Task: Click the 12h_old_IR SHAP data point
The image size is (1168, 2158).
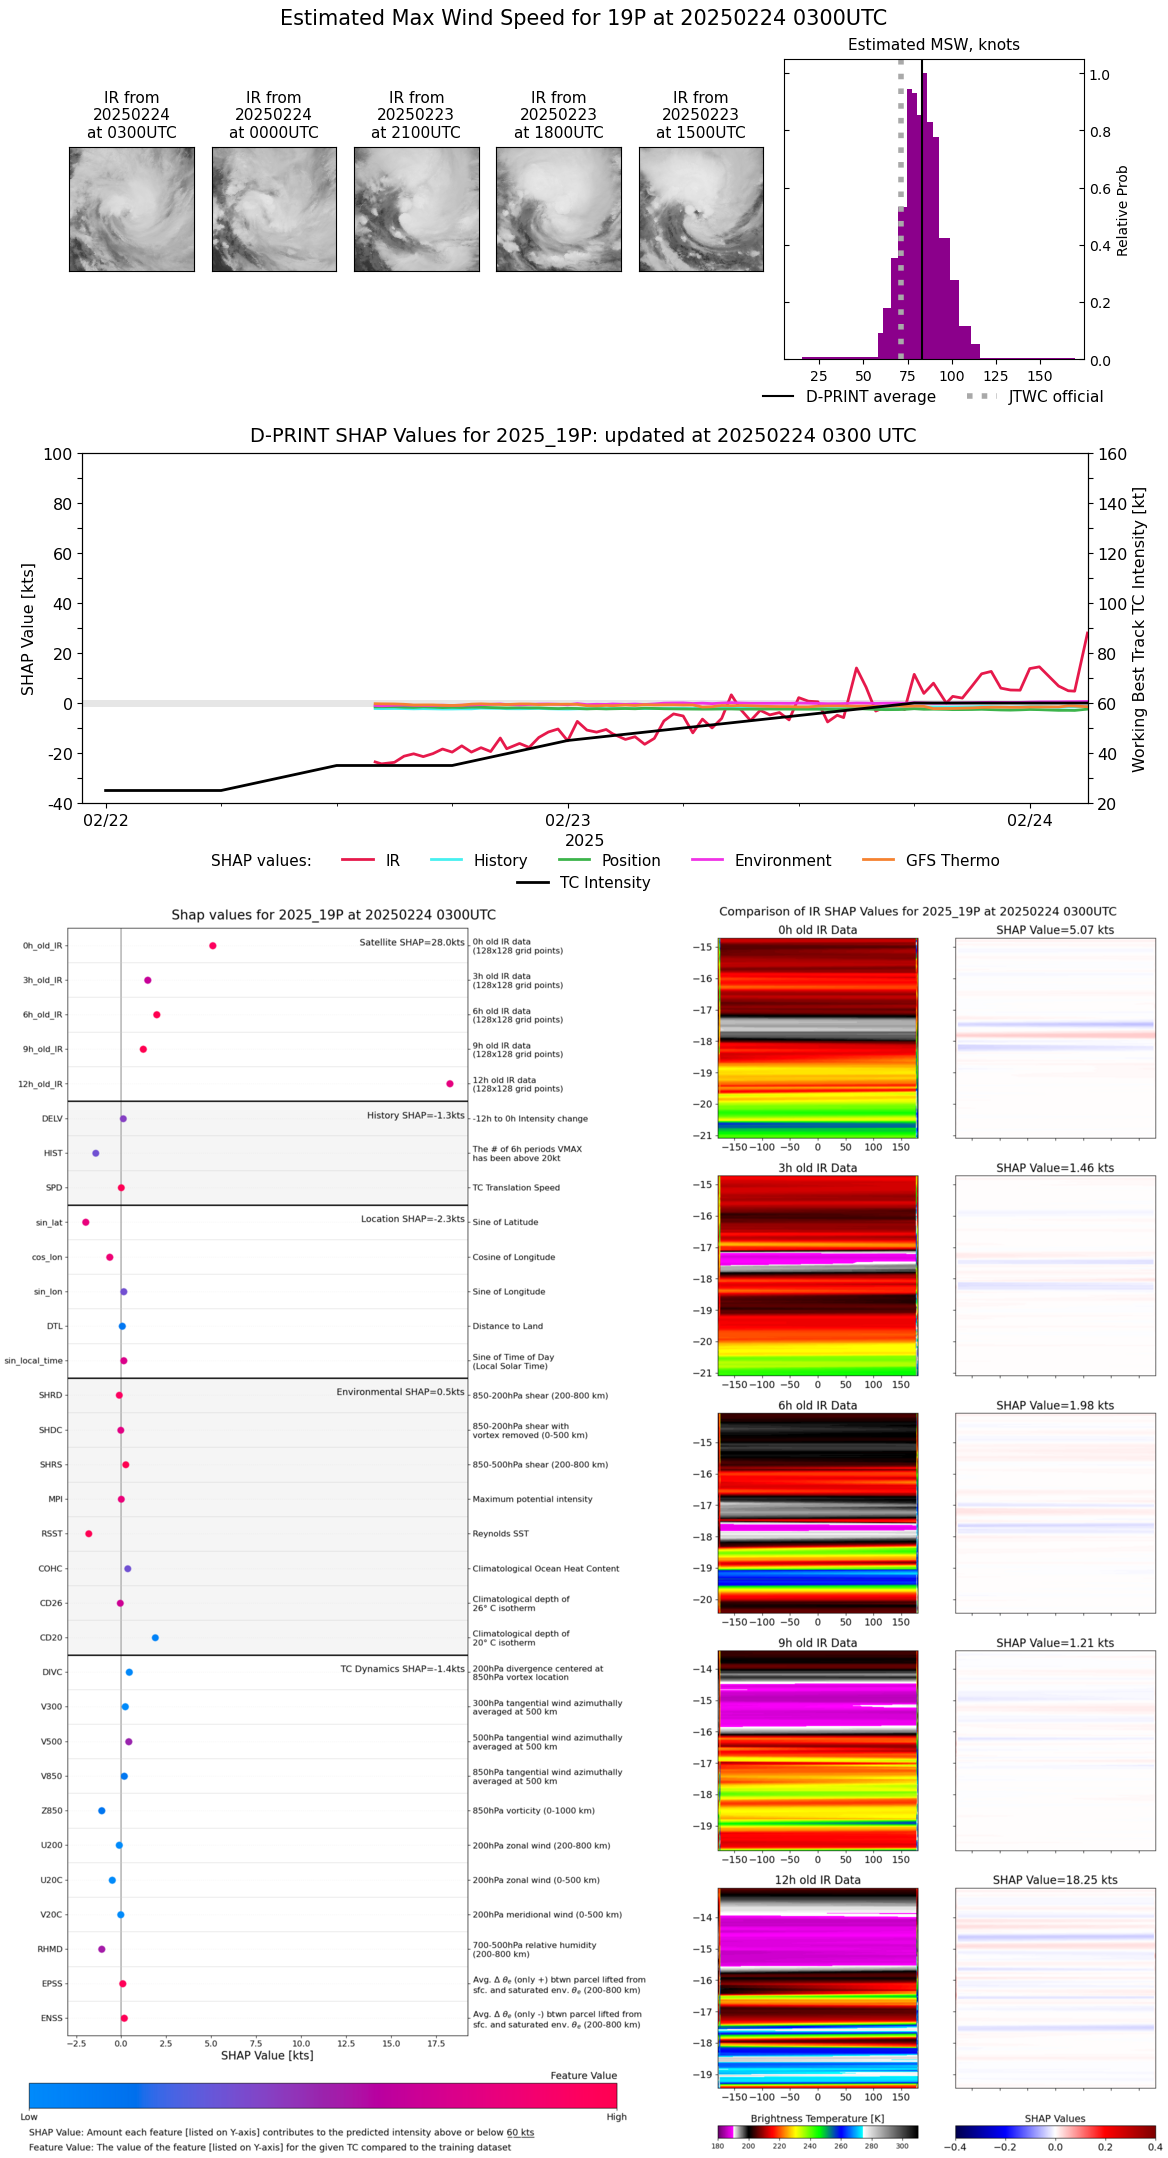Action: click(450, 1083)
